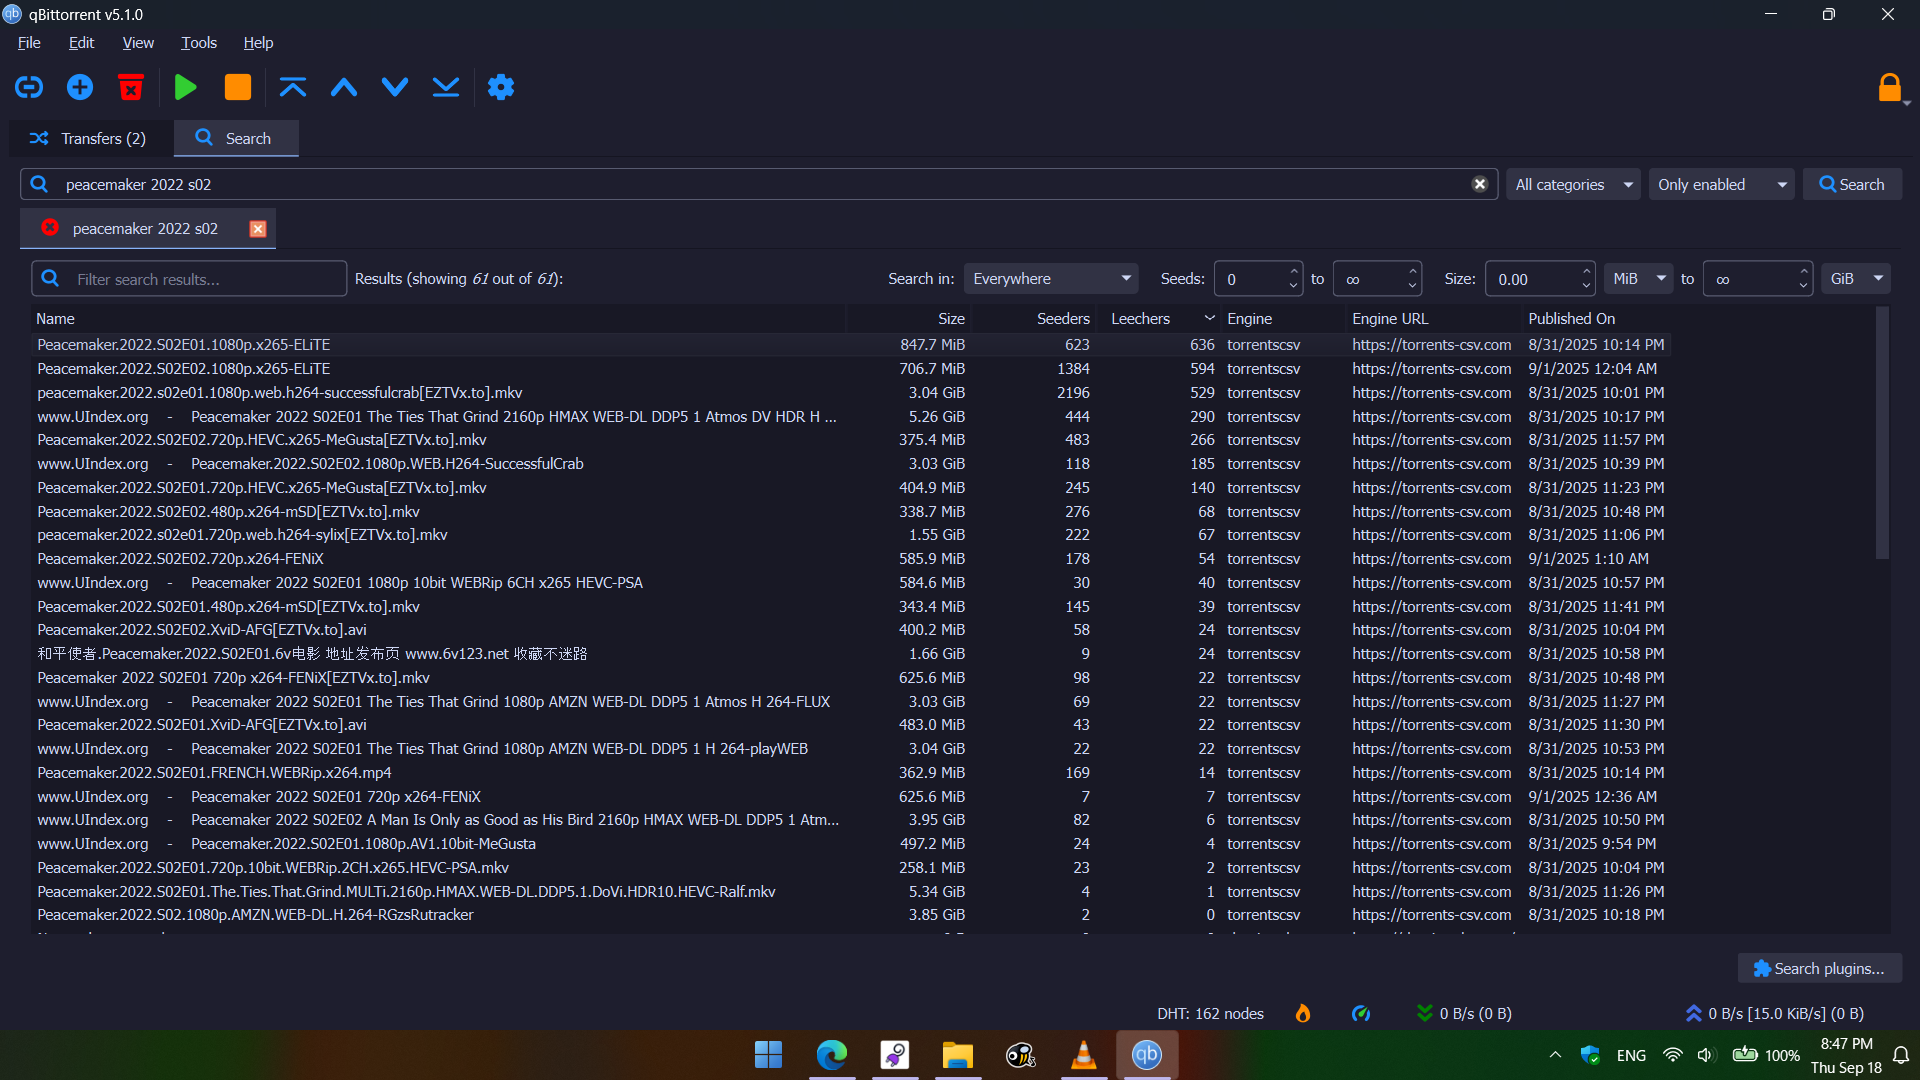The height and width of the screenshot is (1080, 1920).
Task: Click the orange flame status bar icon
Action: [1303, 1013]
